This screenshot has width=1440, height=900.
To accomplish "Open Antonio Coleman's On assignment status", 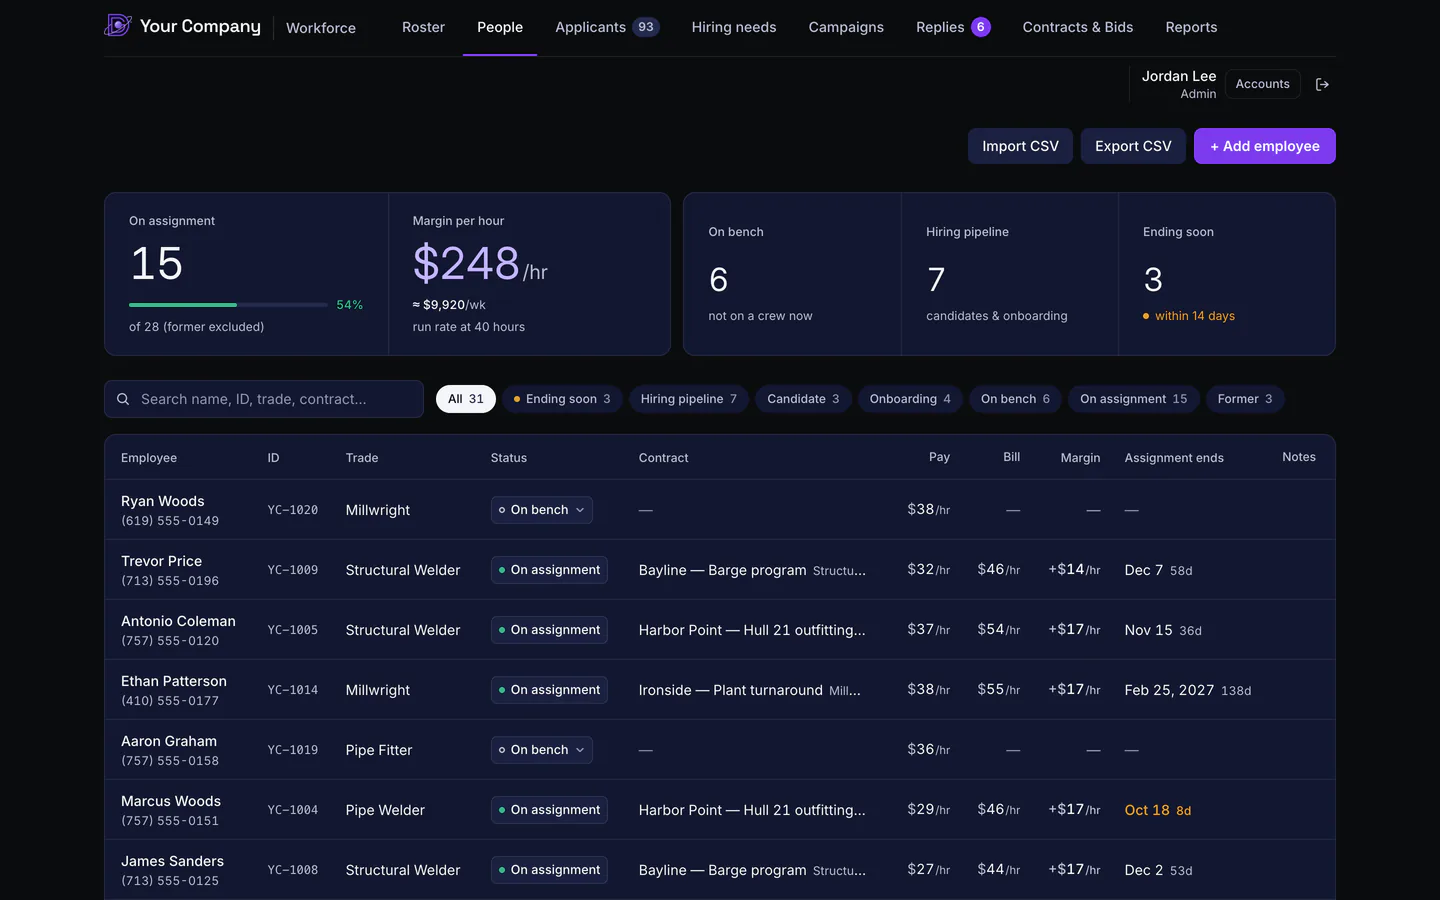I will coord(549,630).
